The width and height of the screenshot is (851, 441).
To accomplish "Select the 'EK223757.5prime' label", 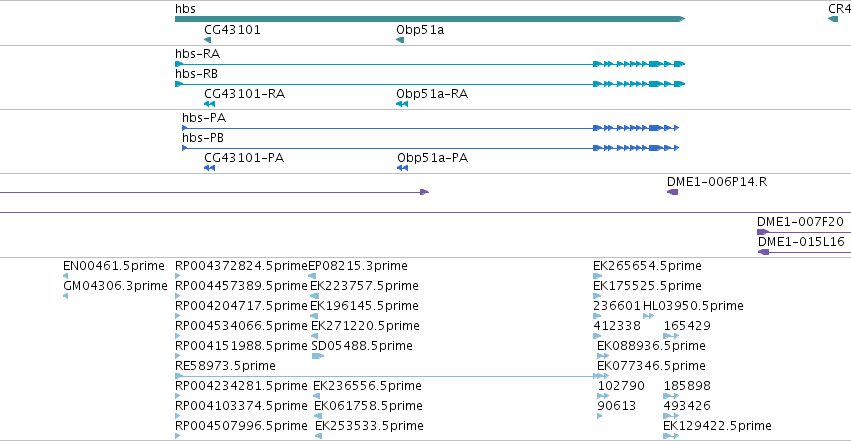I will (364, 286).
